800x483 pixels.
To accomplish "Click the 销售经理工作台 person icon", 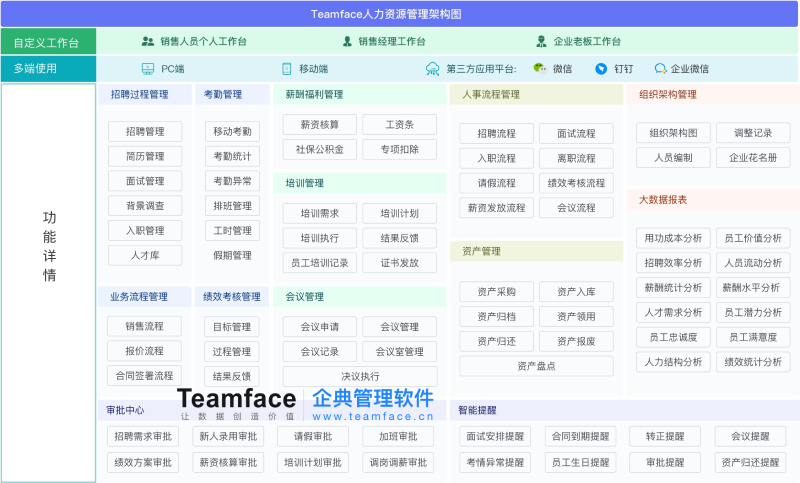I will tap(347, 41).
